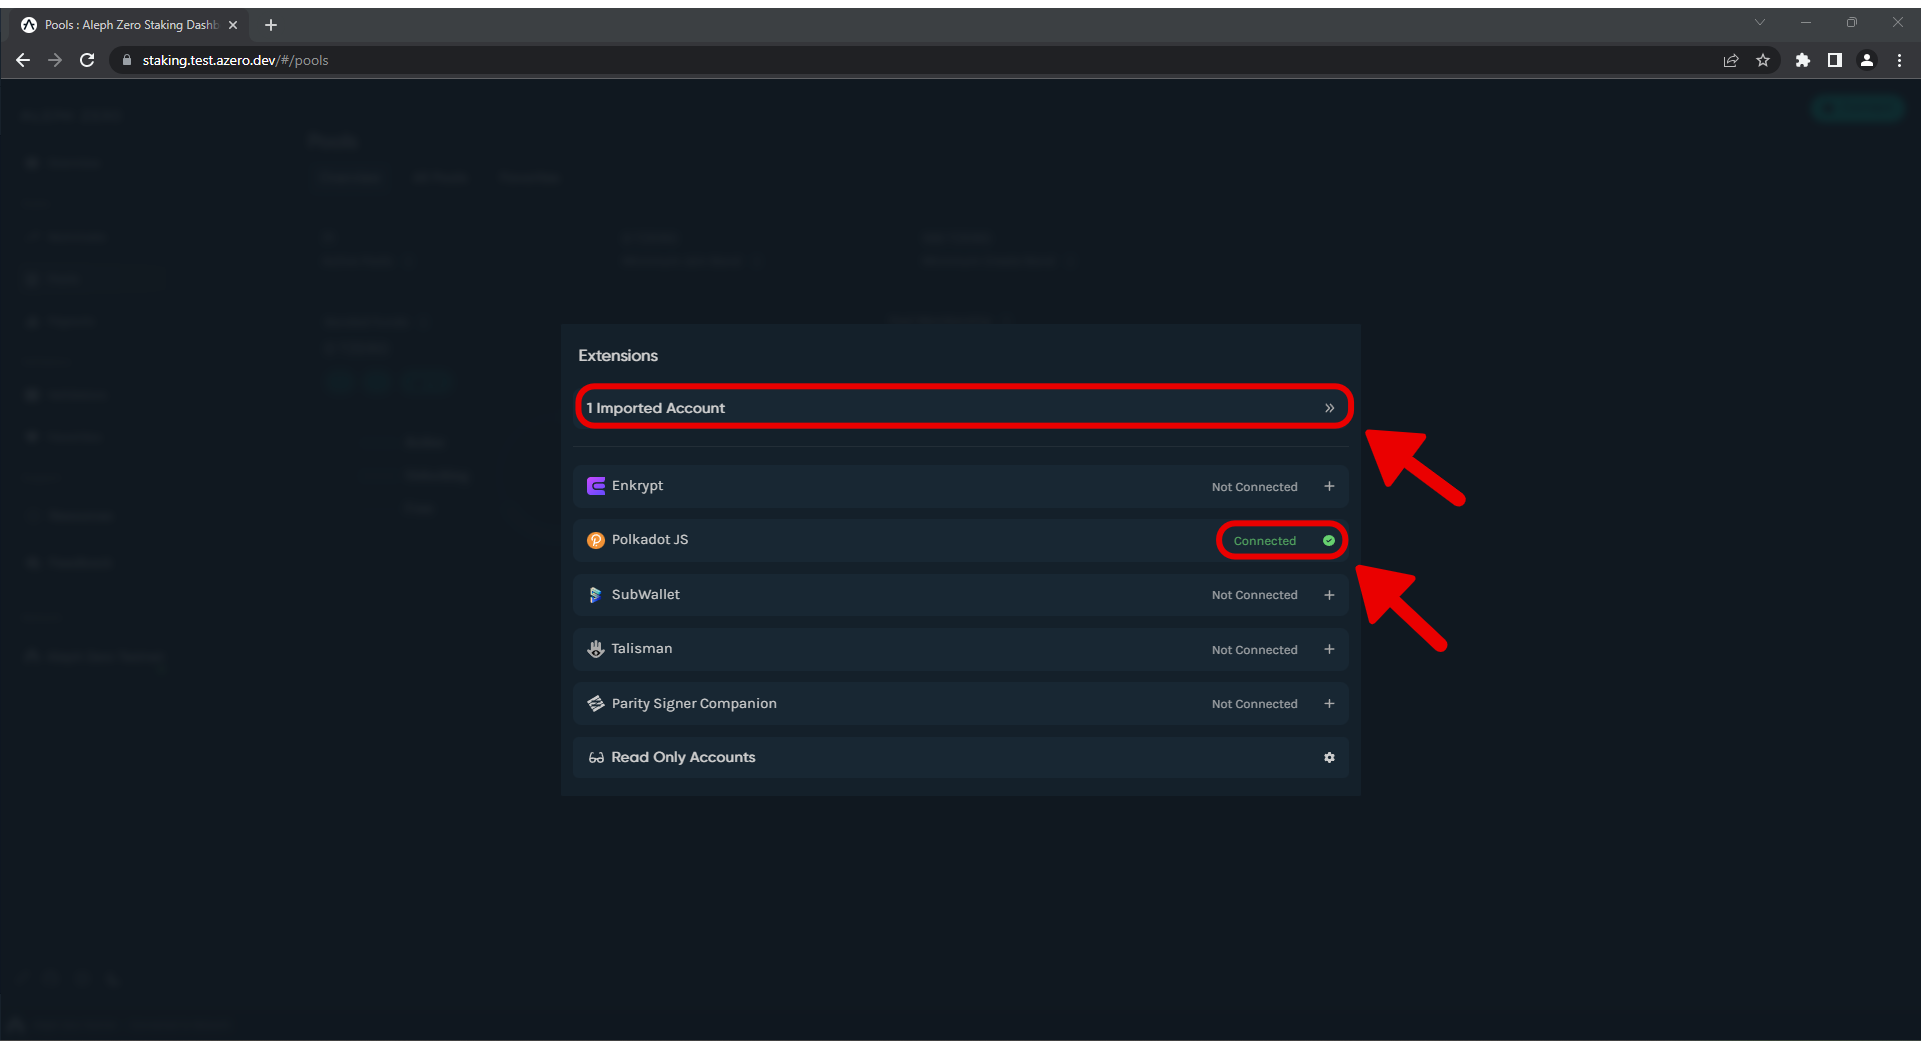Open the tab search dropdown chevron
This screenshot has height=1041, width=1921.
tap(1759, 23)
